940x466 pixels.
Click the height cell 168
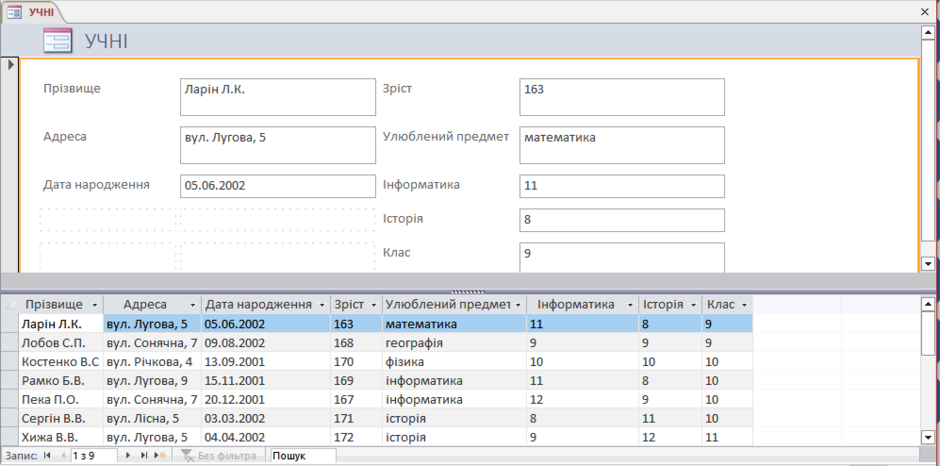pyautogui.click(x=356, y=343)
